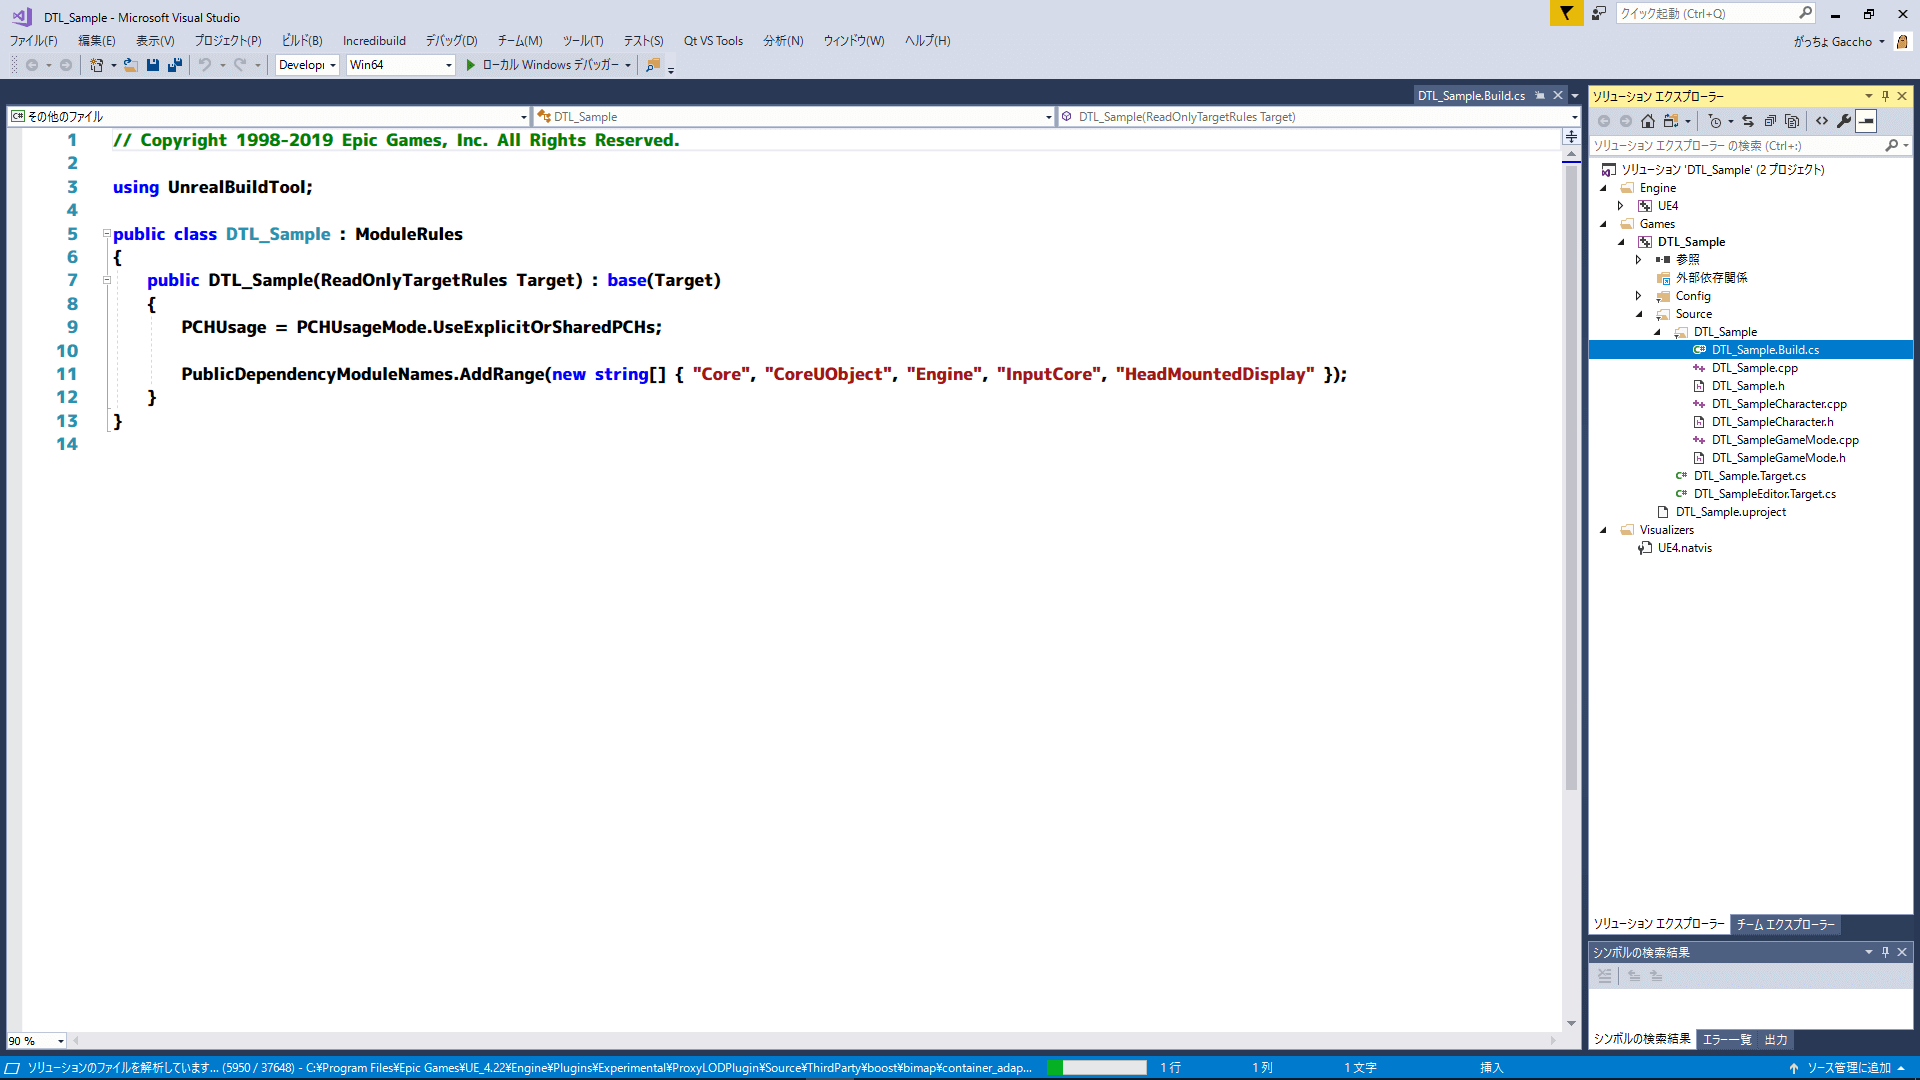Open the Win64 platform dropdown

click(x=448, y=65)
